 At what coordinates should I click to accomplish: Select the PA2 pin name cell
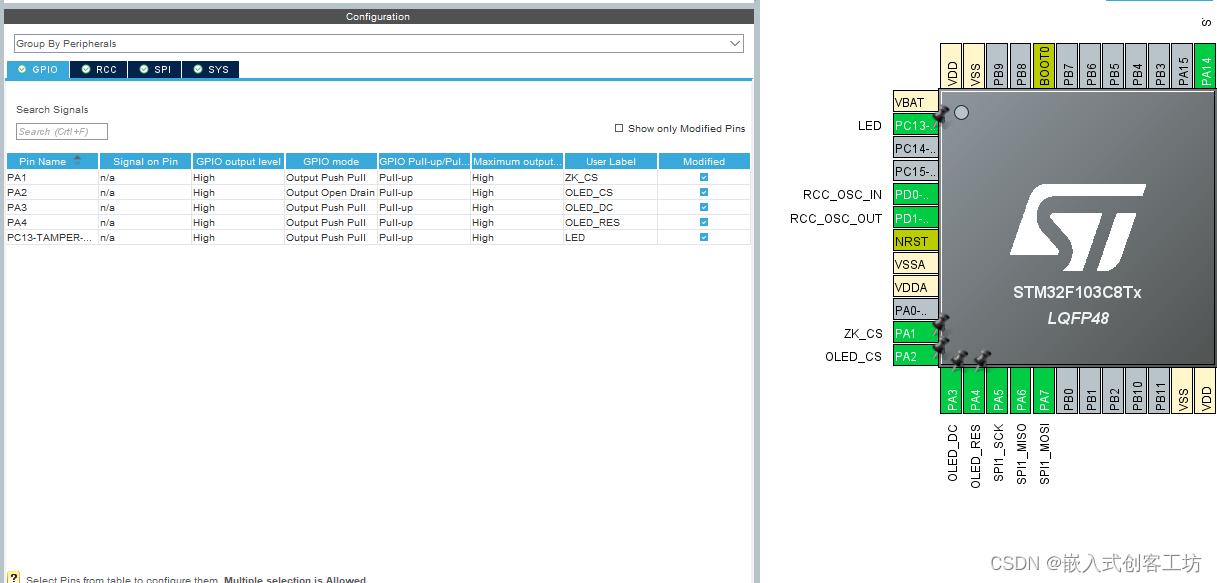tap(52, 192)
